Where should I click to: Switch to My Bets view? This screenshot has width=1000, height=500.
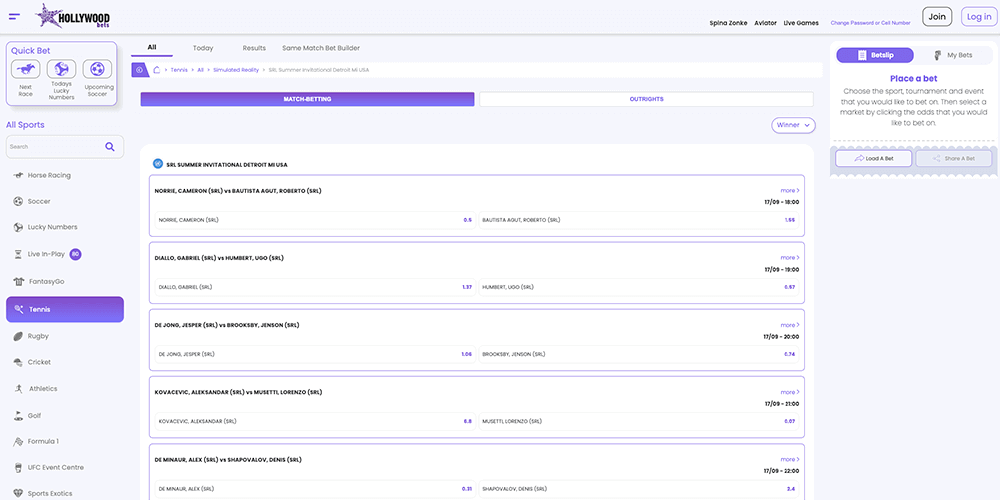tap(952, 55)
